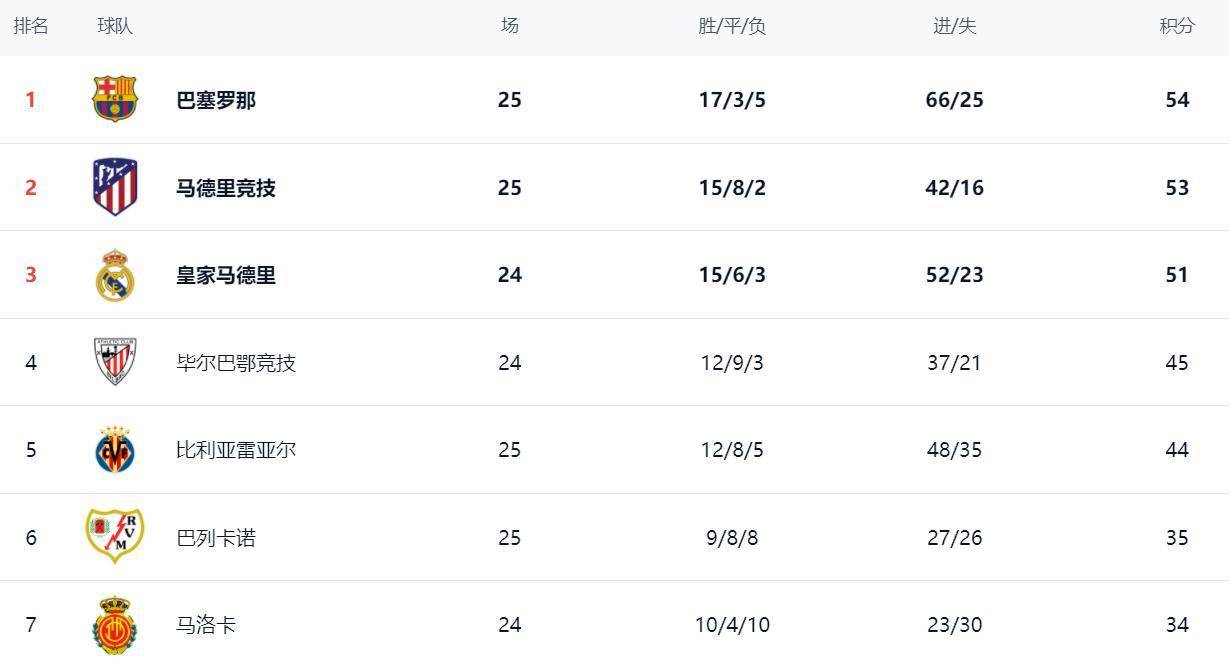Open the 巴列卡诺 team page
Viewport: 1229px width, 664px height.
point(216,538)
